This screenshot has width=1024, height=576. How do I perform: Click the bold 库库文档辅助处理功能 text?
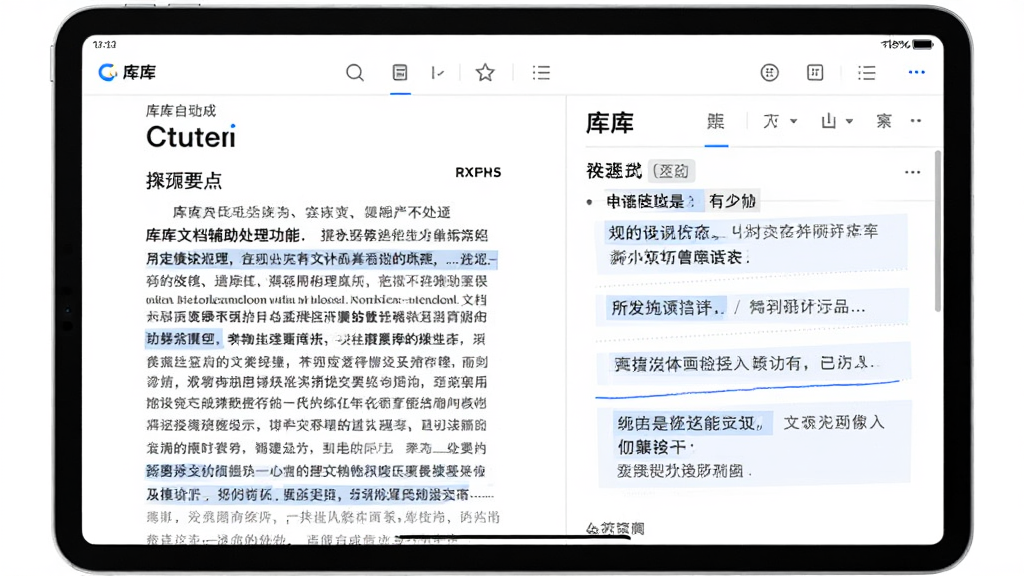225,235
